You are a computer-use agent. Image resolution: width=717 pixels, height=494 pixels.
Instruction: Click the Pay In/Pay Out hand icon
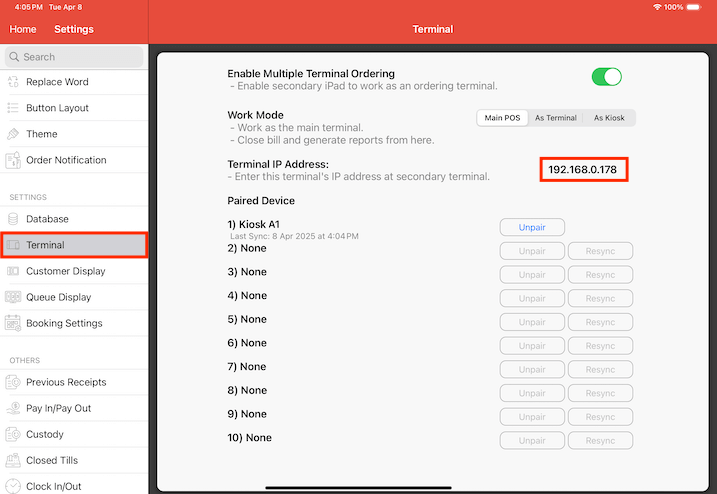tap(13, 408)
